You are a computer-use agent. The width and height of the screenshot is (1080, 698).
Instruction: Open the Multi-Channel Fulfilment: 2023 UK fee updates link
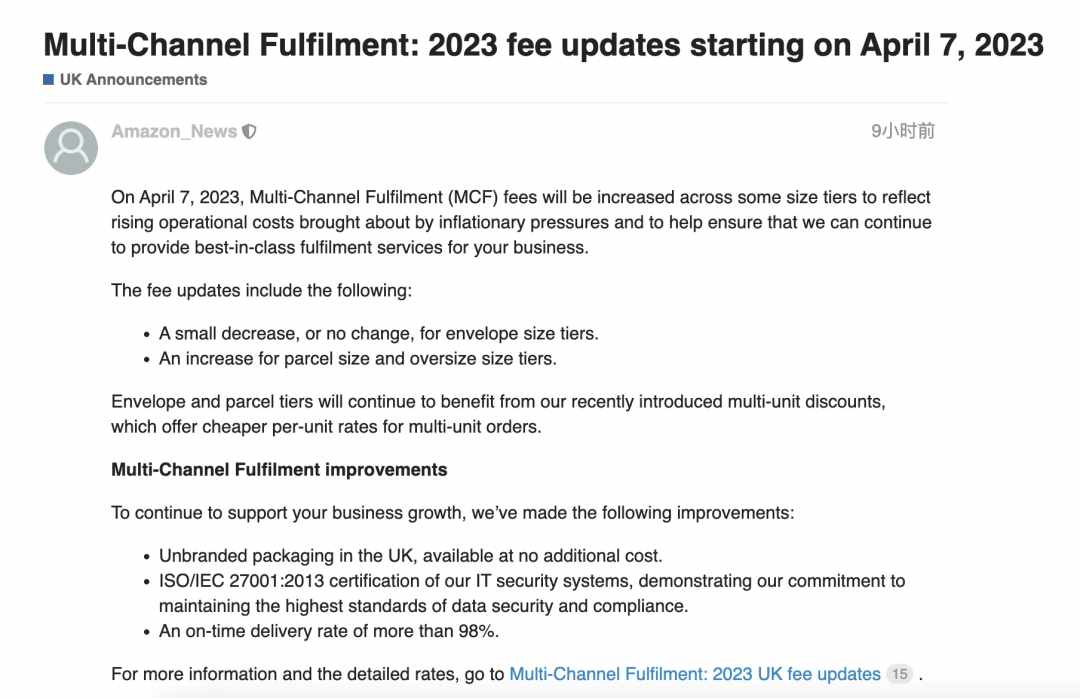(x=694, y=674)
